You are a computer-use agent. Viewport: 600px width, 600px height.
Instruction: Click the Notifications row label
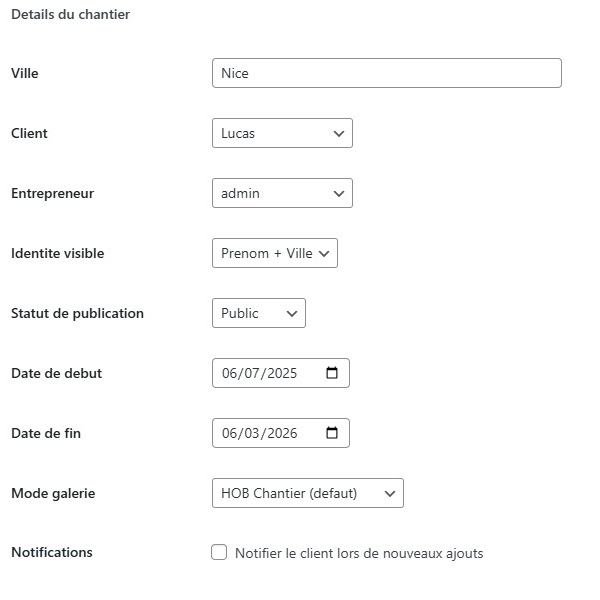[51, 552]
